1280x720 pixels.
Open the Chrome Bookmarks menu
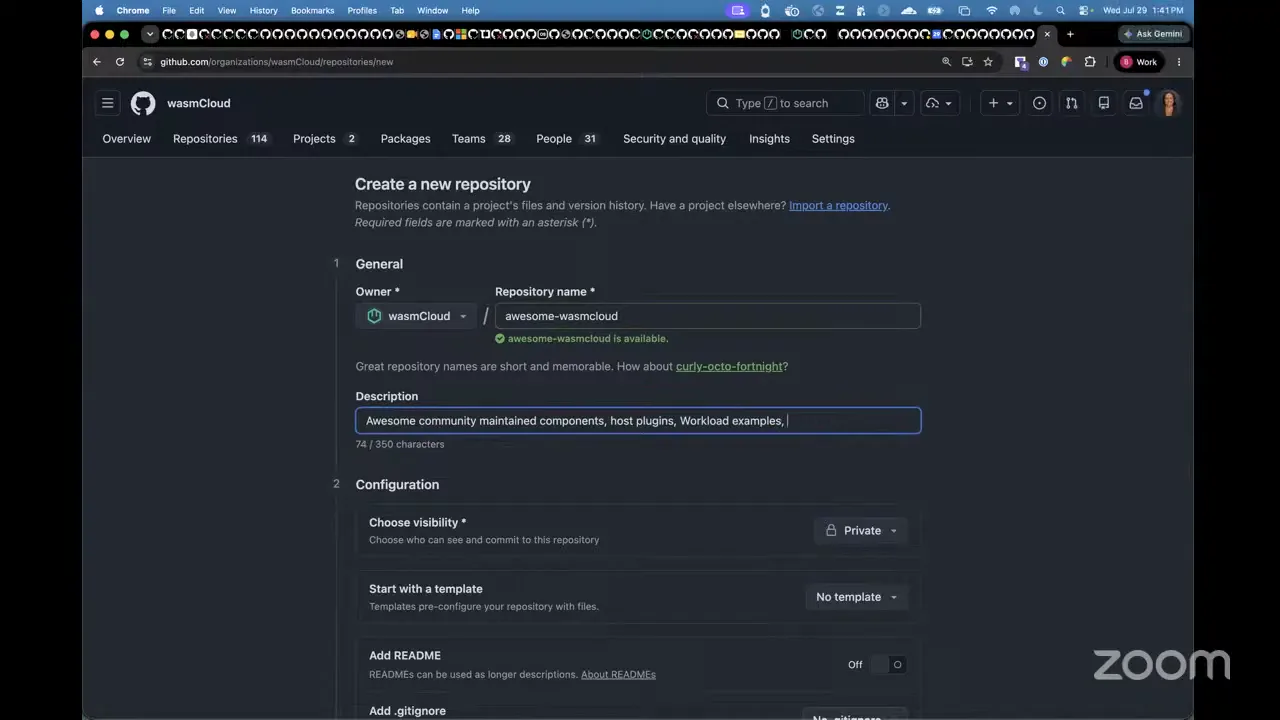point(312,10)
